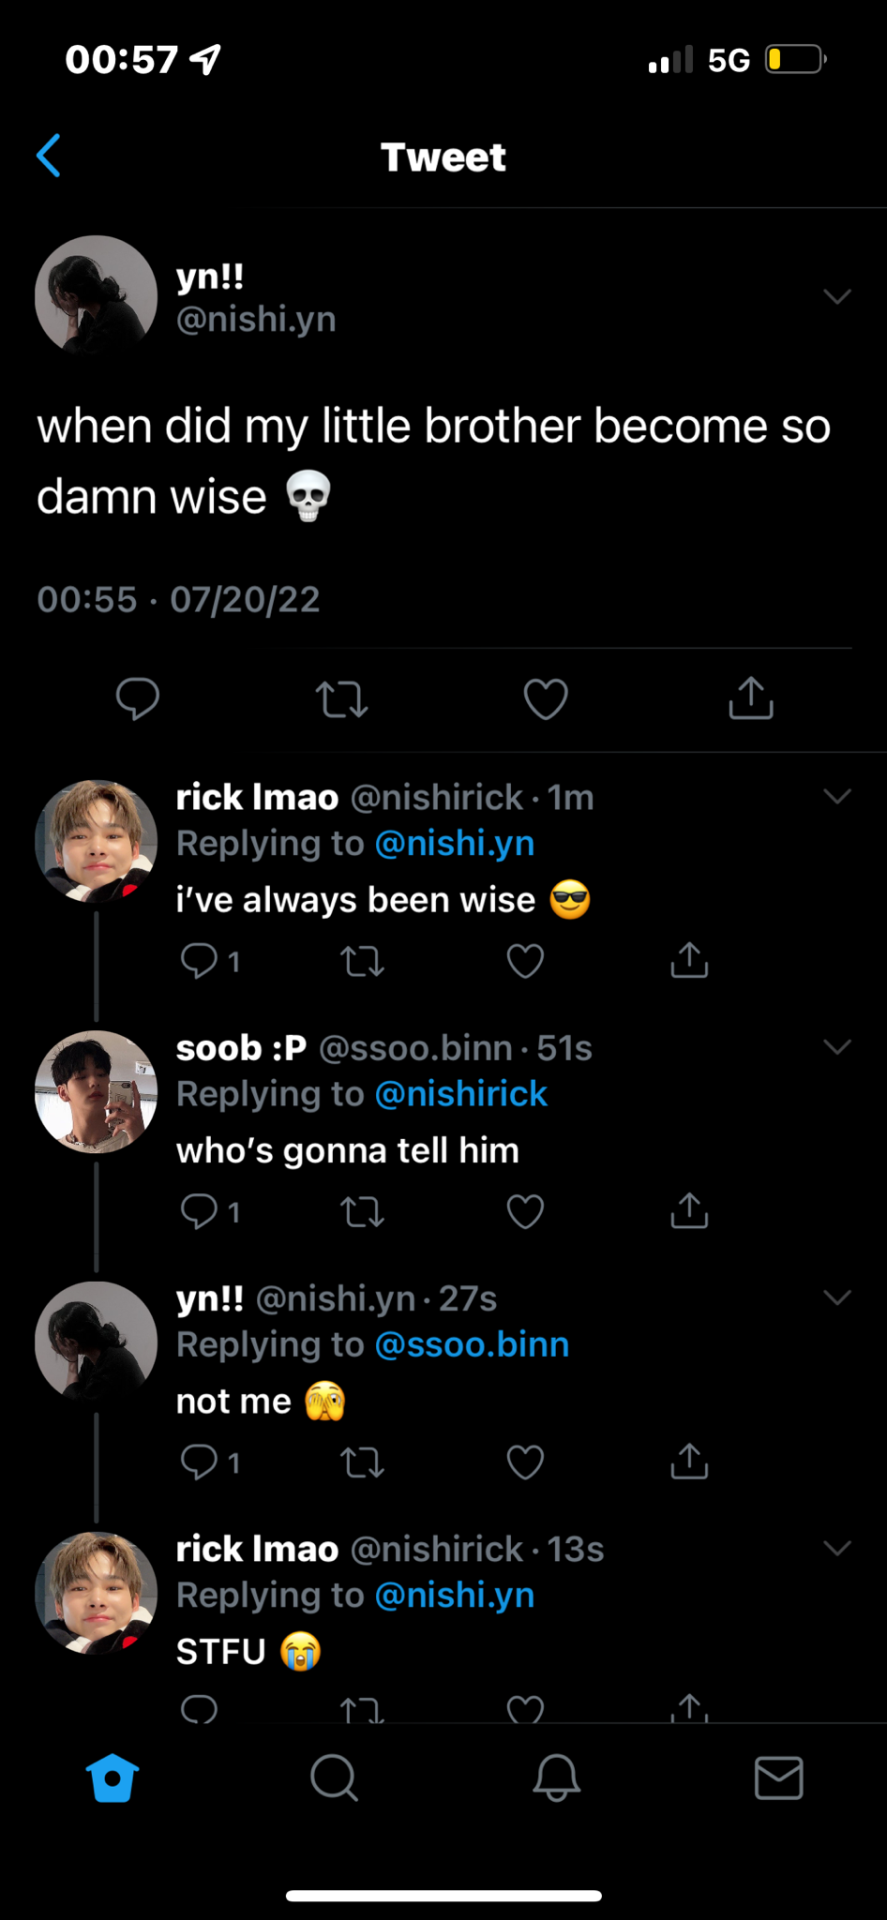This screenshot has width=887, height=1920.
Task: Retweet the main little brother tweet
Action: pyautogui.click(x=342, y=699)
